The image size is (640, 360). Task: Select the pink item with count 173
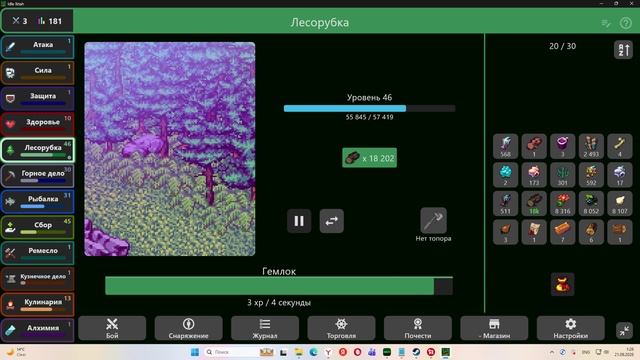point(534,175)
